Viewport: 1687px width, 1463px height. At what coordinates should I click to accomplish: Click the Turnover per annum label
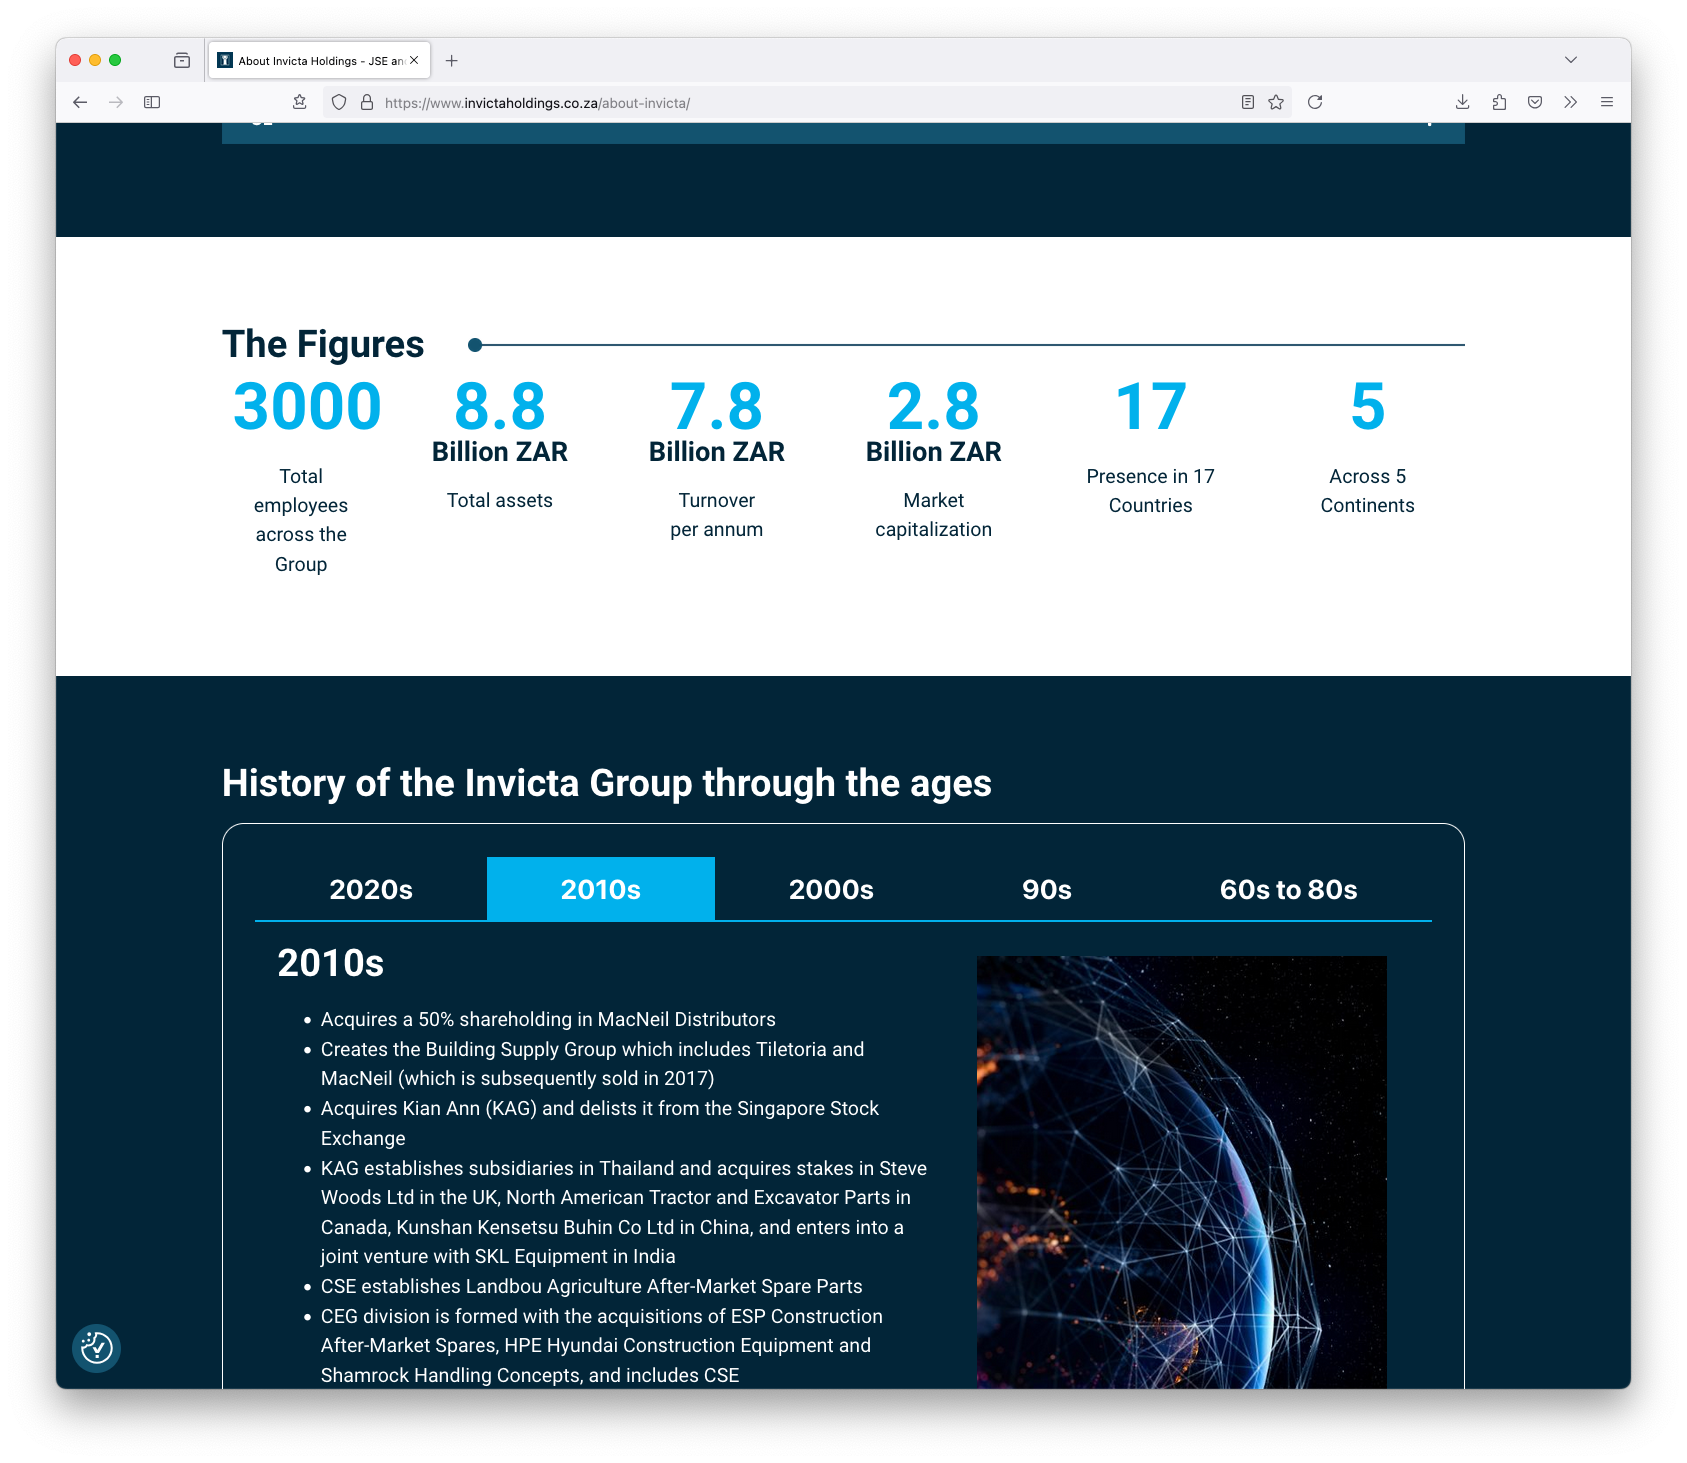(x=717, y=515)
